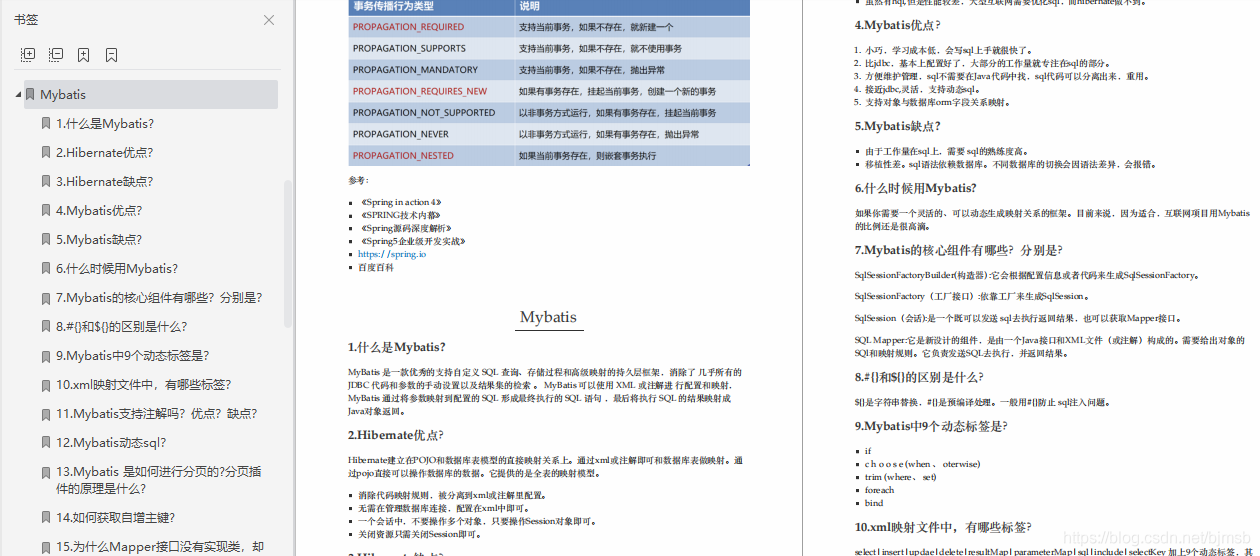The image size is (1260, 556).
Task: Select bookmark 4.Mybatis优点?
Action: [x=99, y=210]
